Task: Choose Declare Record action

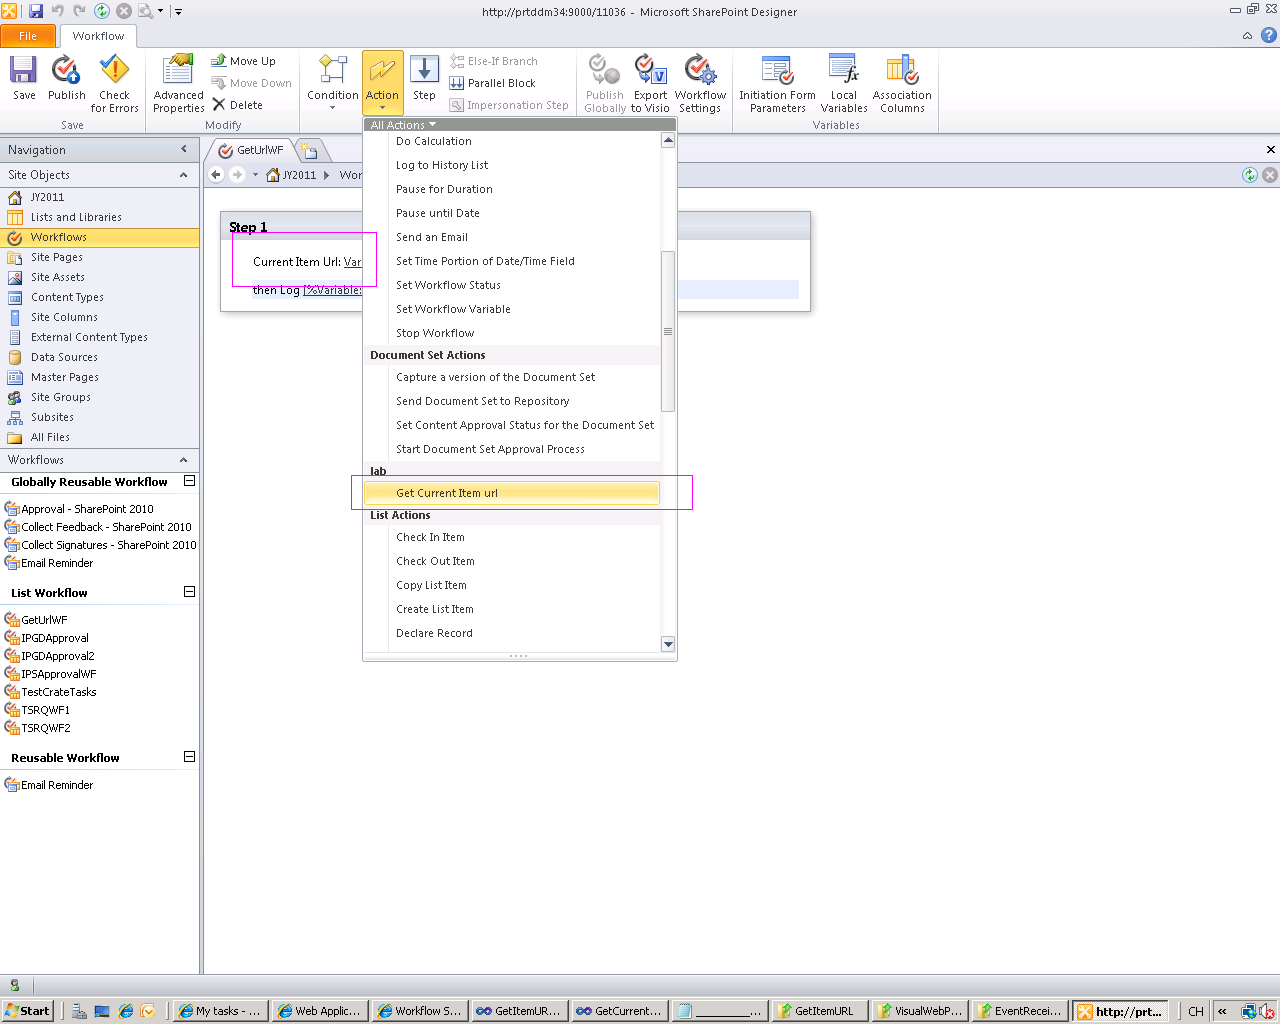Action: [512, 633]
